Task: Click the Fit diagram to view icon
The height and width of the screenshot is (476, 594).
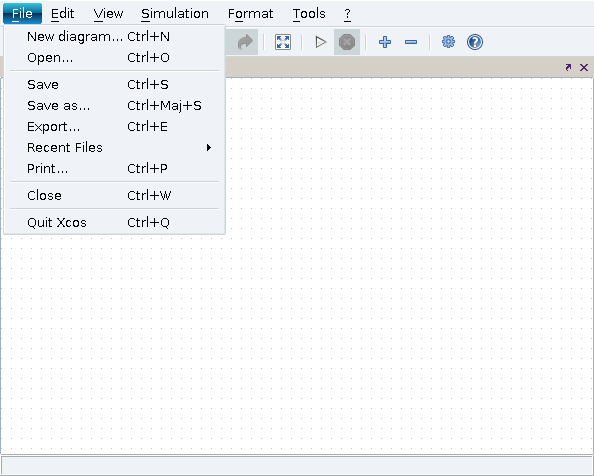Action: click(x=283, y=42)
